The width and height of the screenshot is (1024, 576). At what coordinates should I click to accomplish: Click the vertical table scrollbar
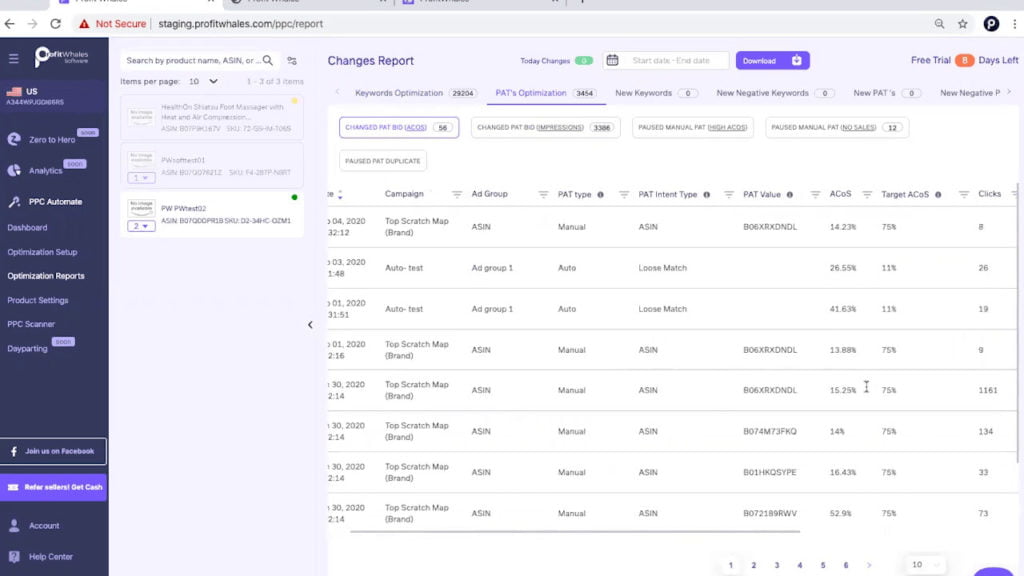coord(1017,323)
